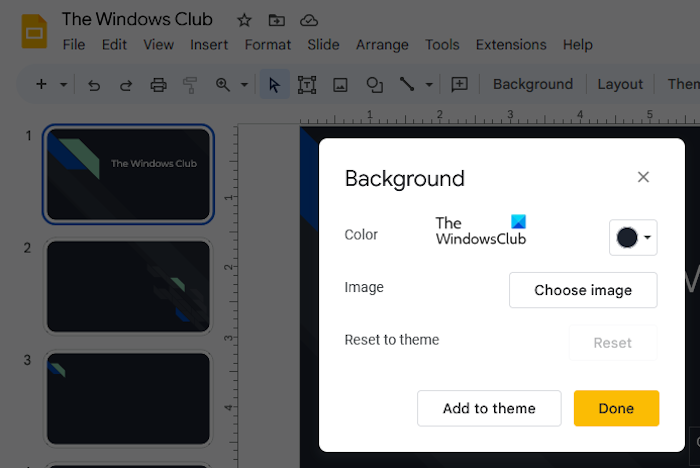Screen dimensions: 700x468
Task: Select slide 2 thumbnail in filmstrip
Action: coord(129,286)
